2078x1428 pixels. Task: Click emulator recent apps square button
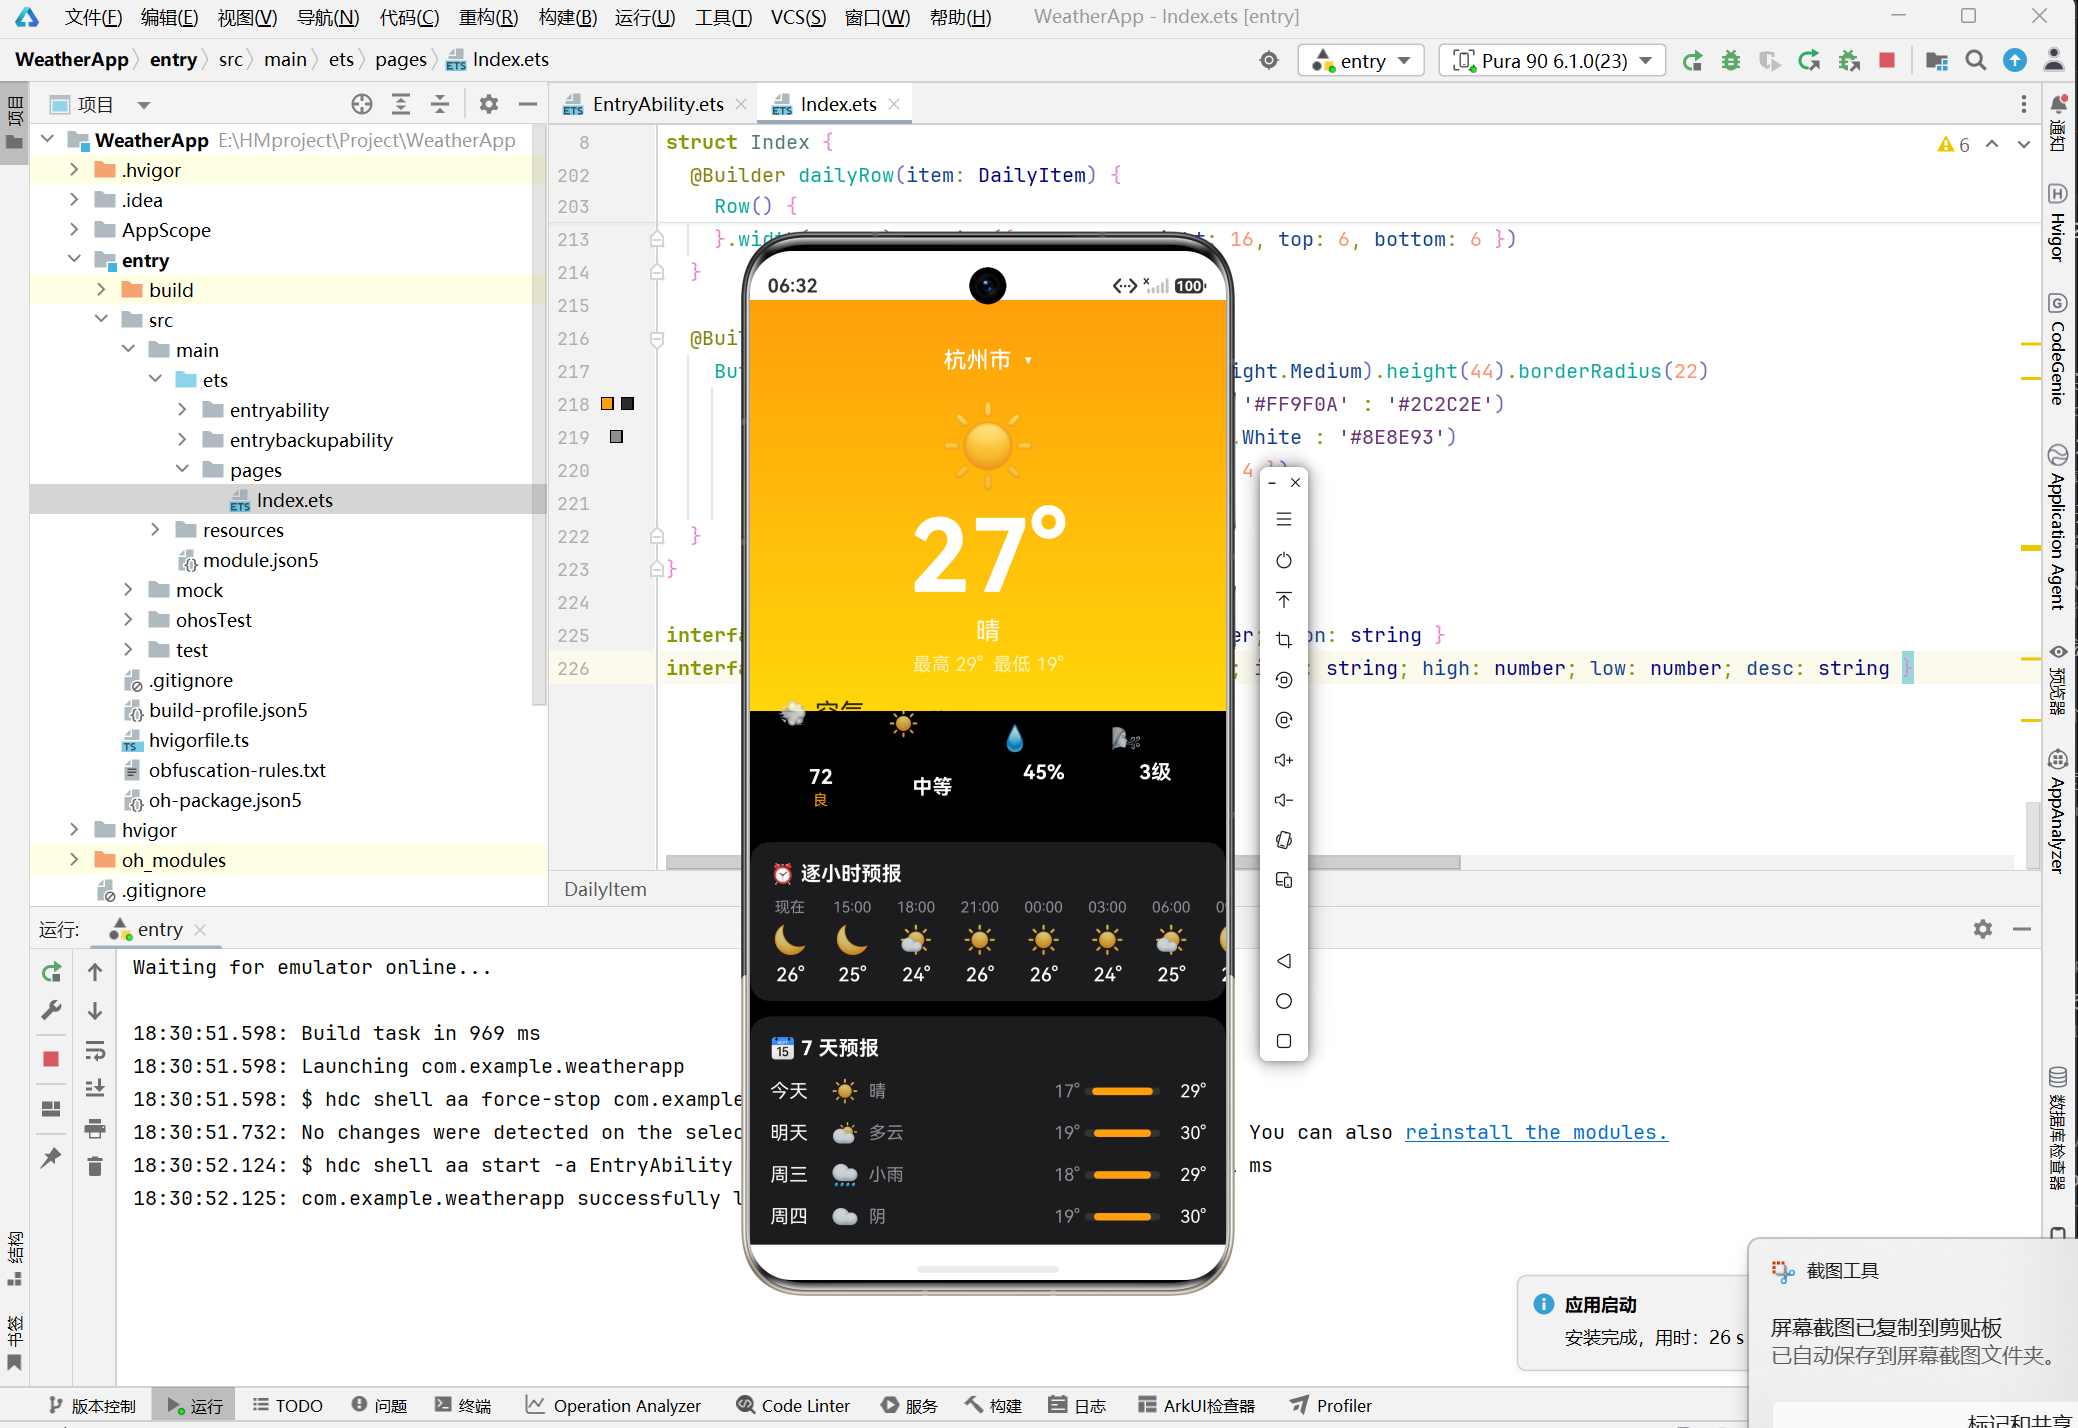[1284, 1041]
